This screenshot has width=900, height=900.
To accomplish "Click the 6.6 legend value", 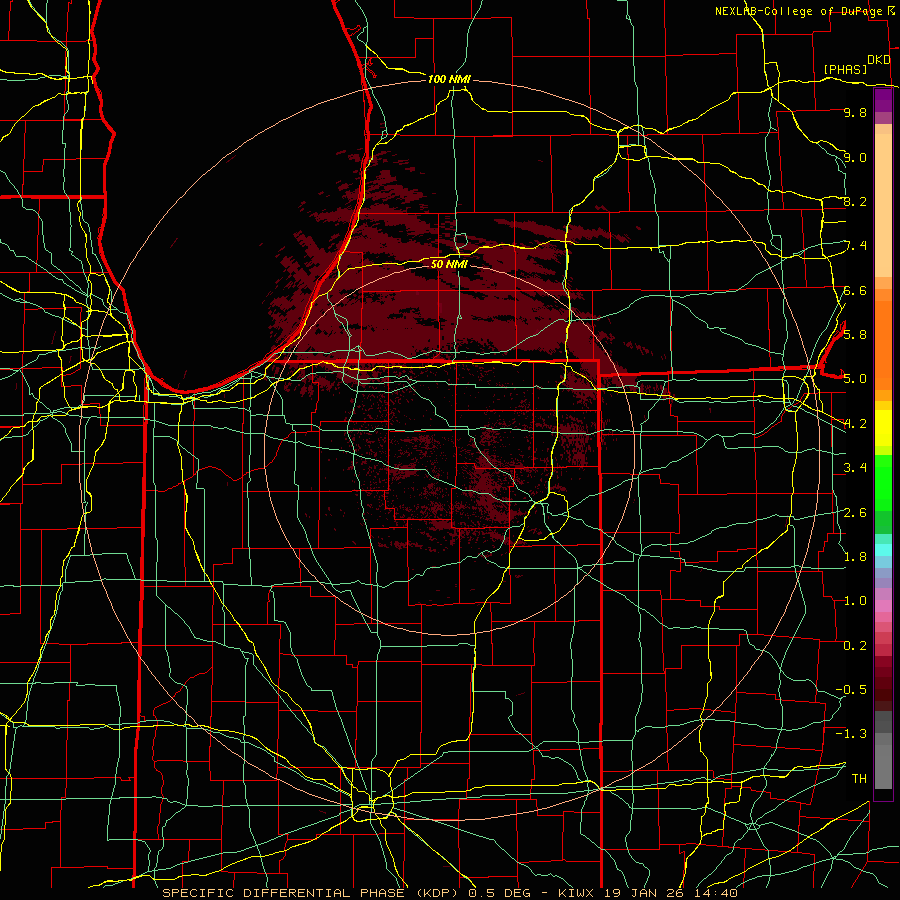I will point(855,290).
